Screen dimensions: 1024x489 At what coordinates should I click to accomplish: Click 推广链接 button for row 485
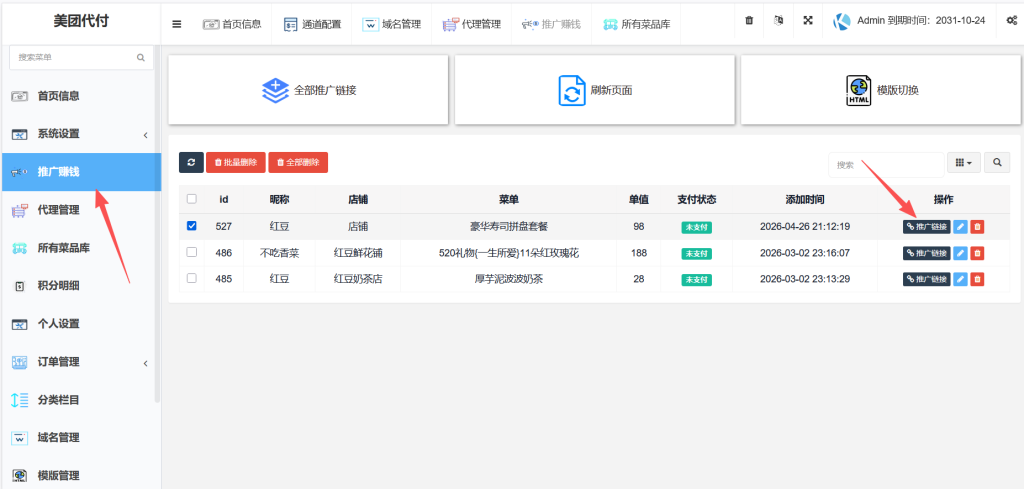(927, 279)
